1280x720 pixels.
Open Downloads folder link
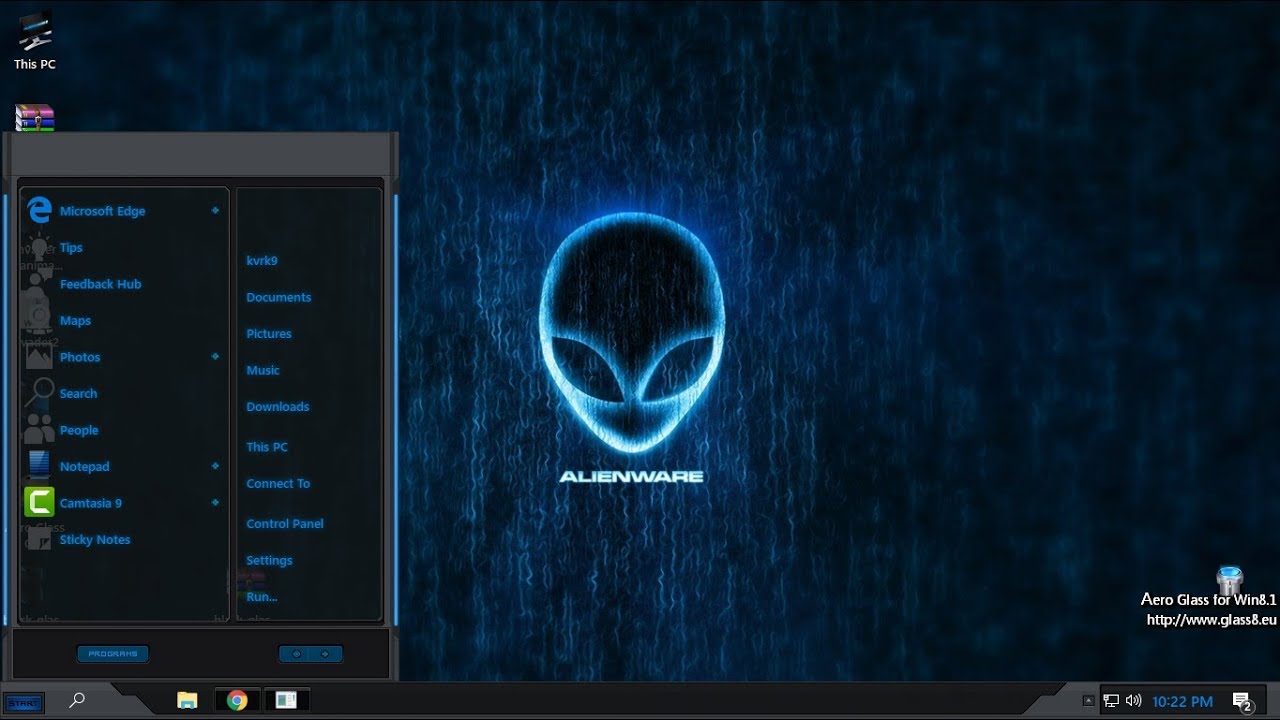tap(278, 407)
